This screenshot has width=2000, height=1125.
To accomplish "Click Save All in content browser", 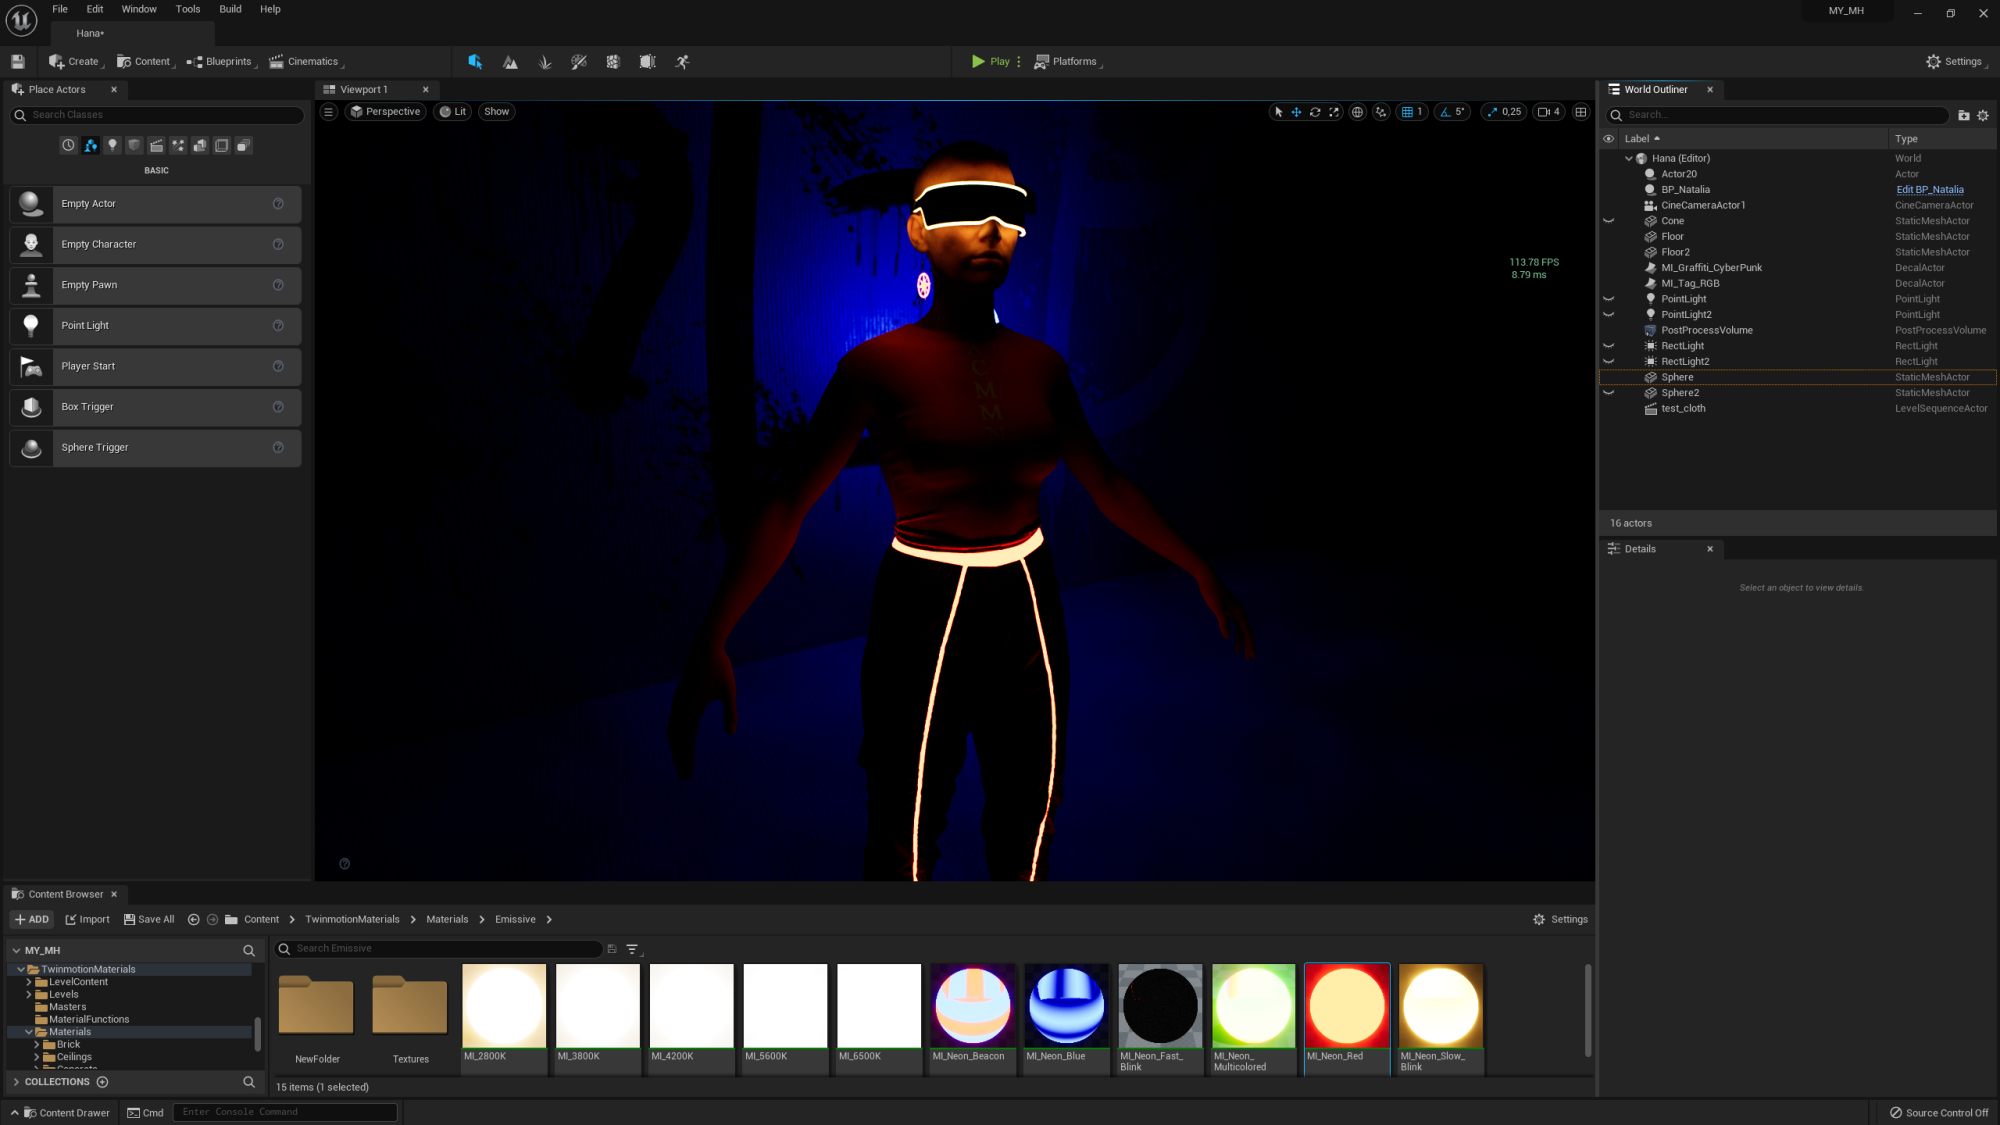I will [x=148, y=919].
